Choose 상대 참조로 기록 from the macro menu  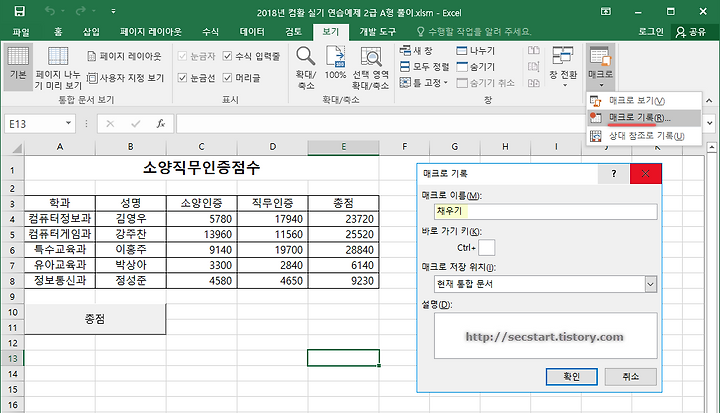646,136
